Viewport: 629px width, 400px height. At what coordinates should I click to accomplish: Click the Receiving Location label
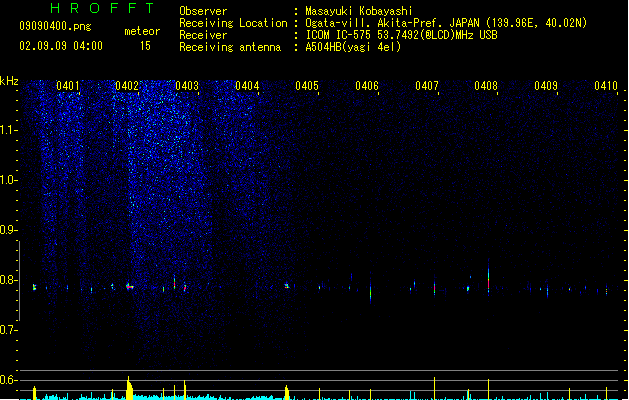point(233,23)
